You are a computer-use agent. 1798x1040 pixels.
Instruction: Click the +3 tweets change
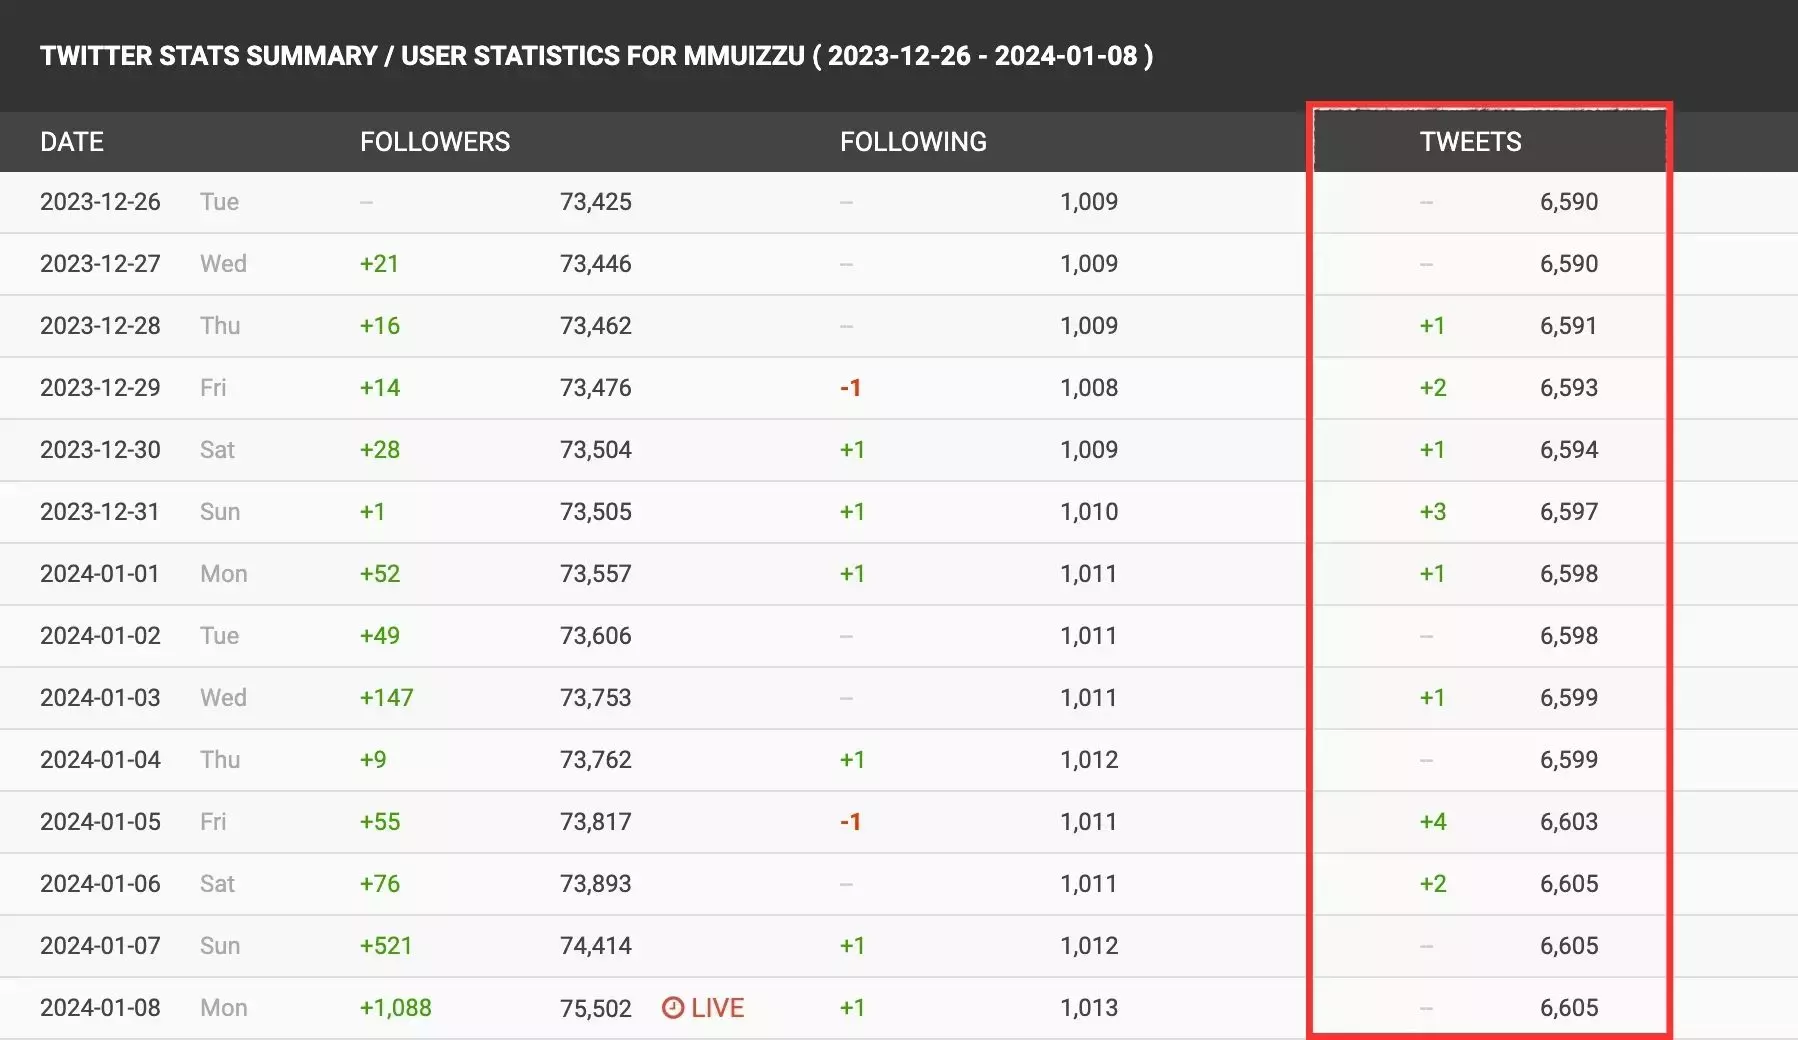(1433, 511)
